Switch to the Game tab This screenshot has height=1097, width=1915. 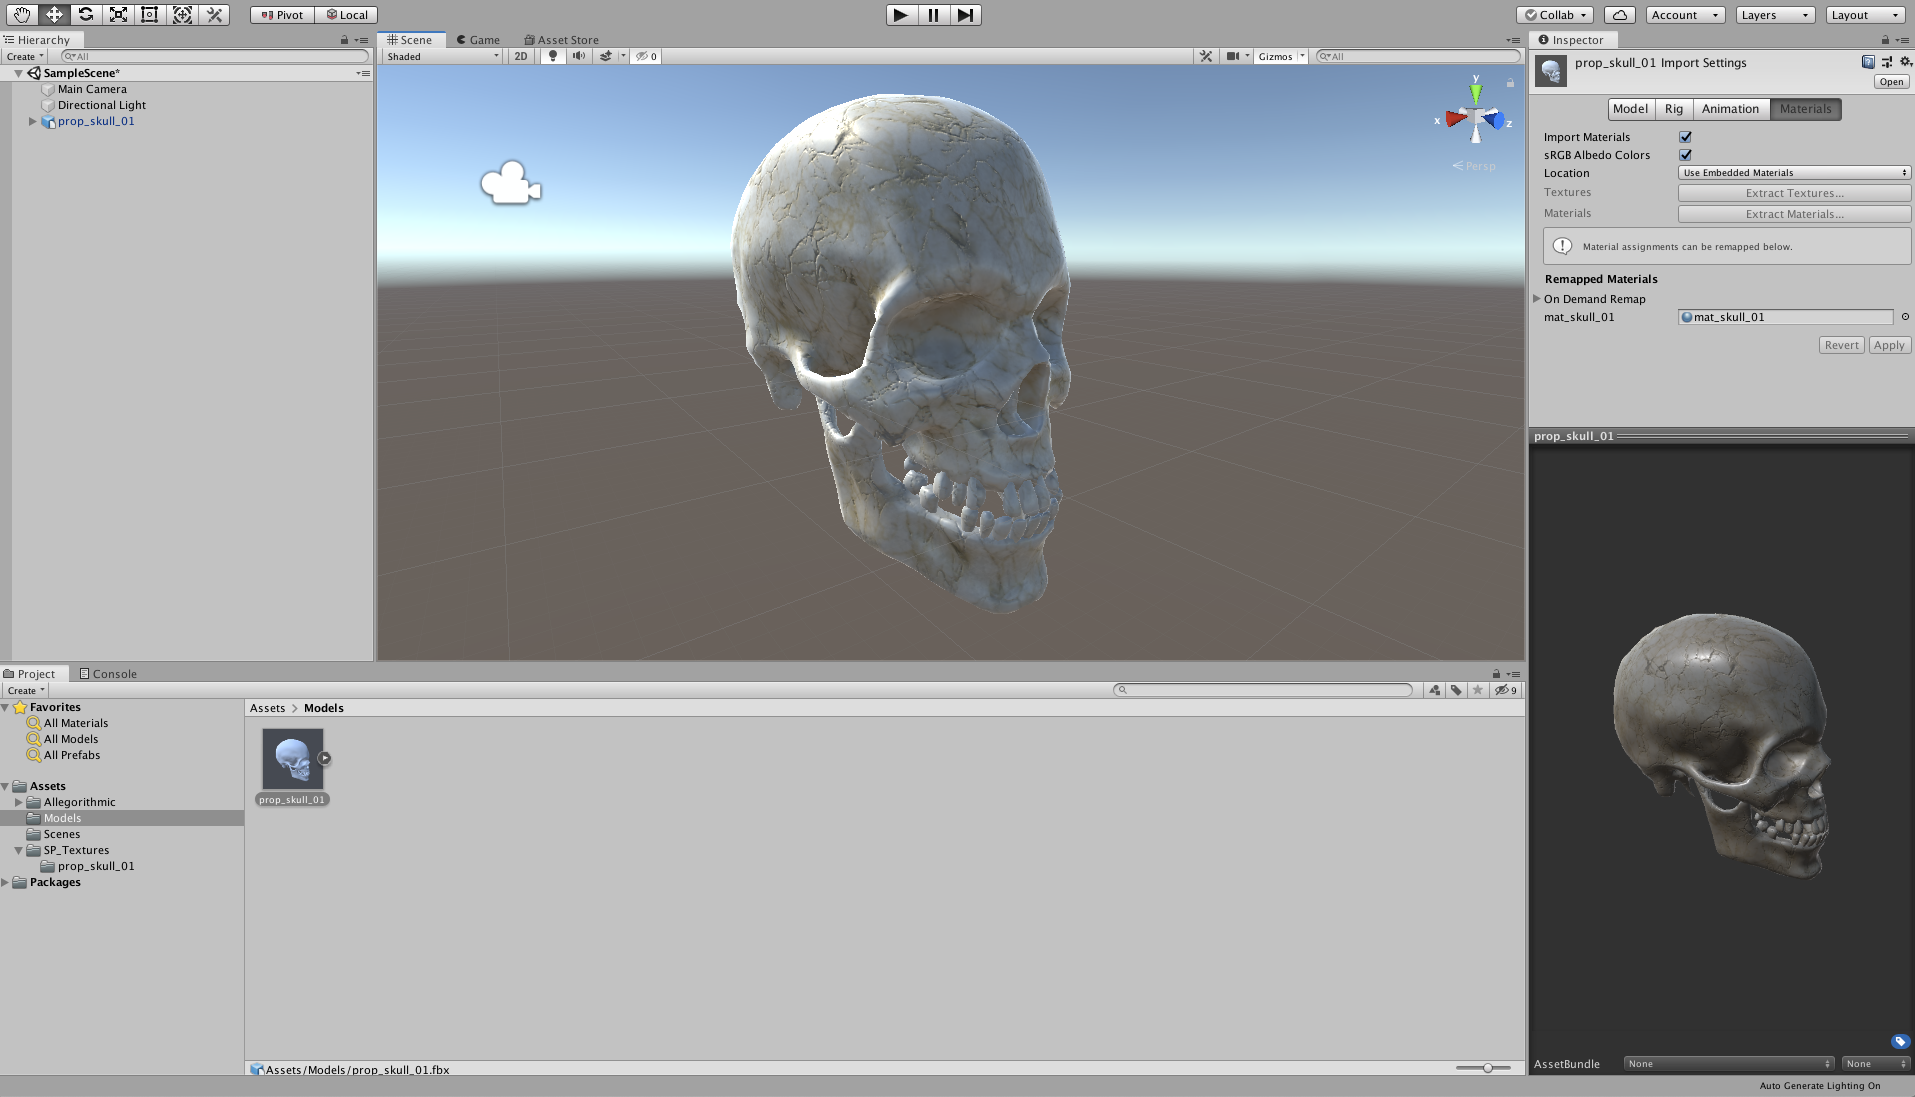(x=478, y=40)
